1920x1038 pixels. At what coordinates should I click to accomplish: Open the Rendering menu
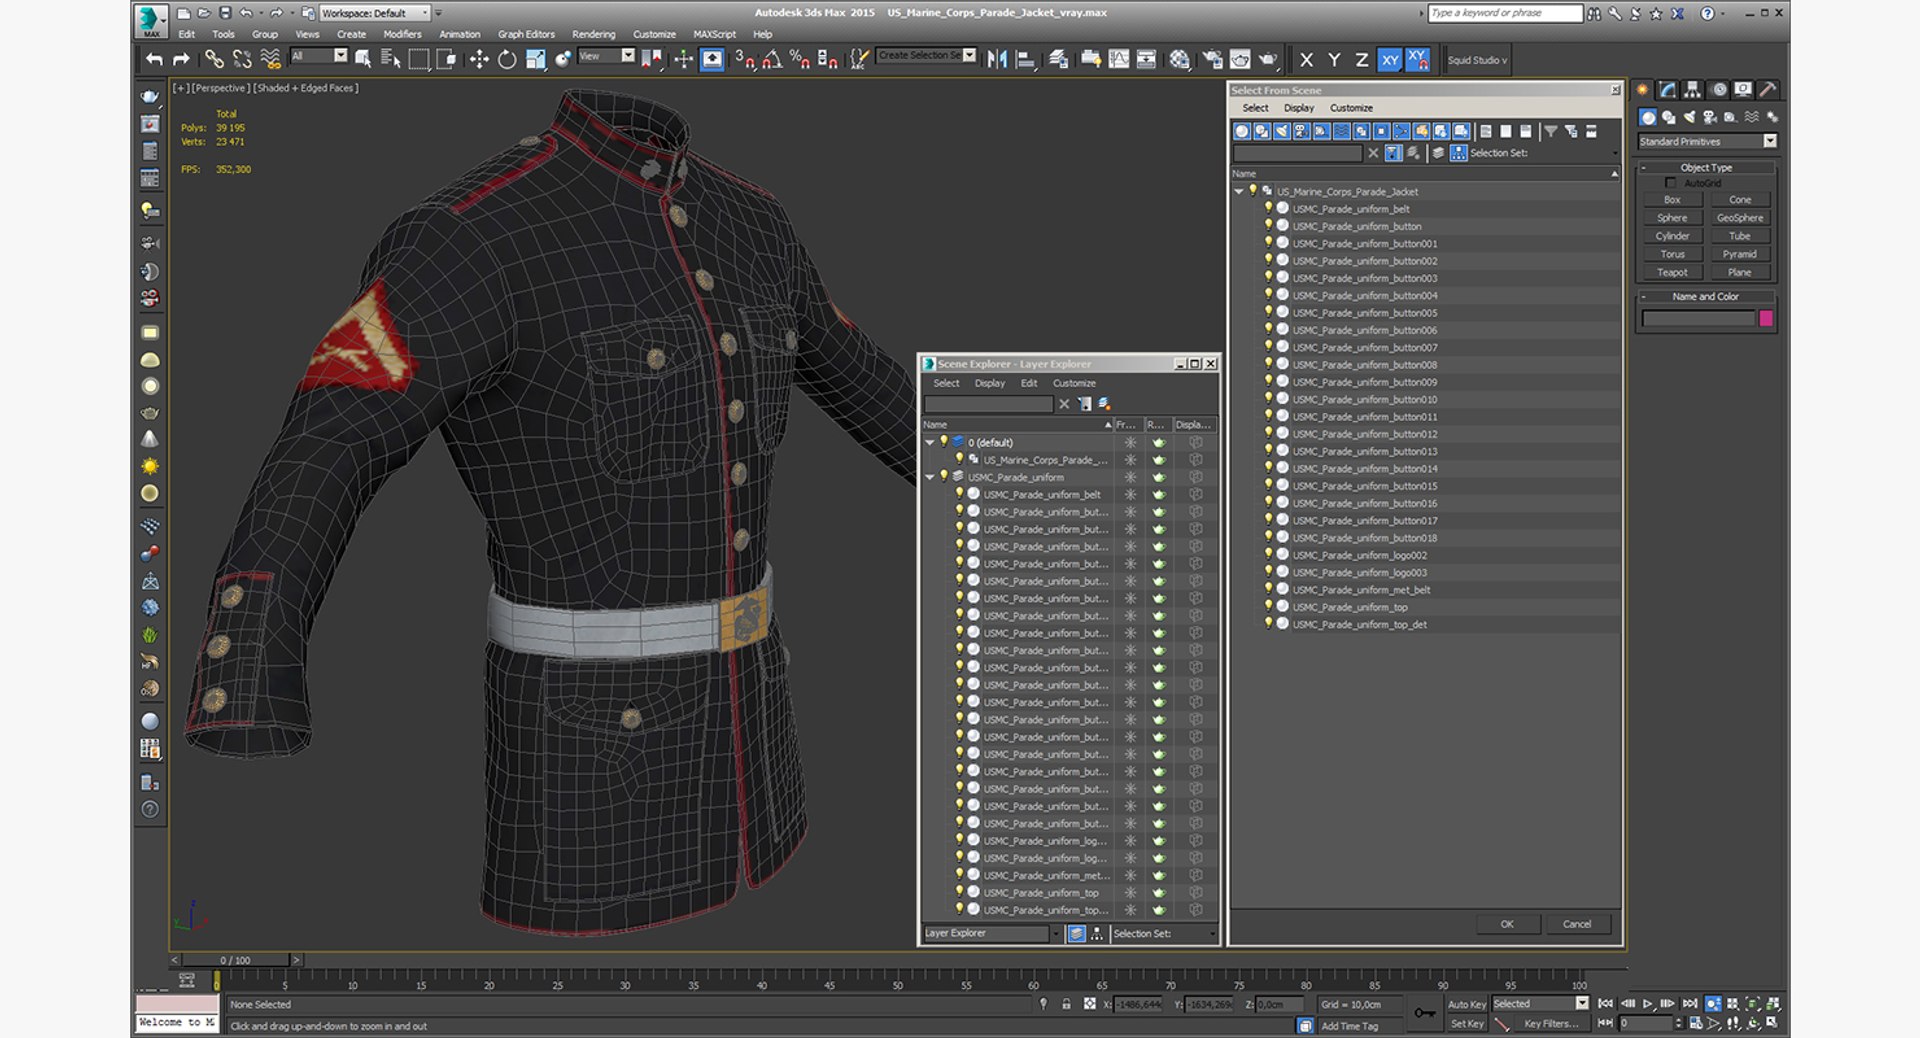coord(593,34)
